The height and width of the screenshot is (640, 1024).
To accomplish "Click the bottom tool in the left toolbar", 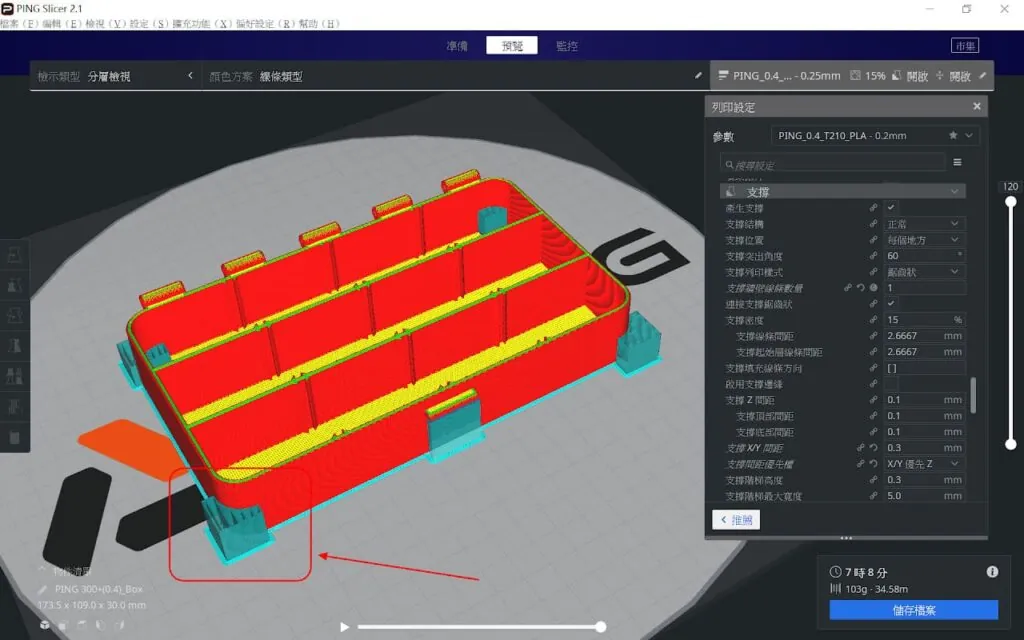I will coord(14,437).
